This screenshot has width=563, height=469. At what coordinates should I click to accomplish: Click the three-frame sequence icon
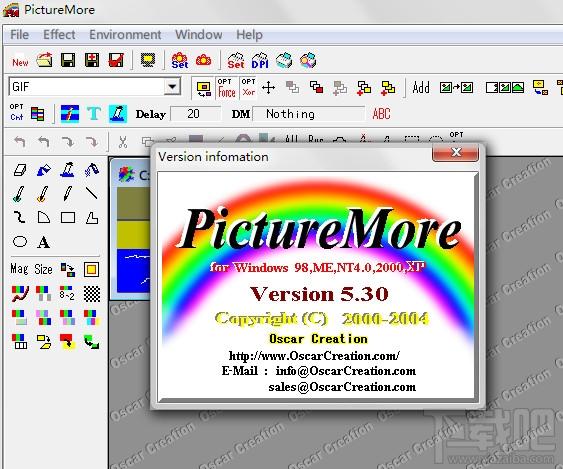point(504,87)
